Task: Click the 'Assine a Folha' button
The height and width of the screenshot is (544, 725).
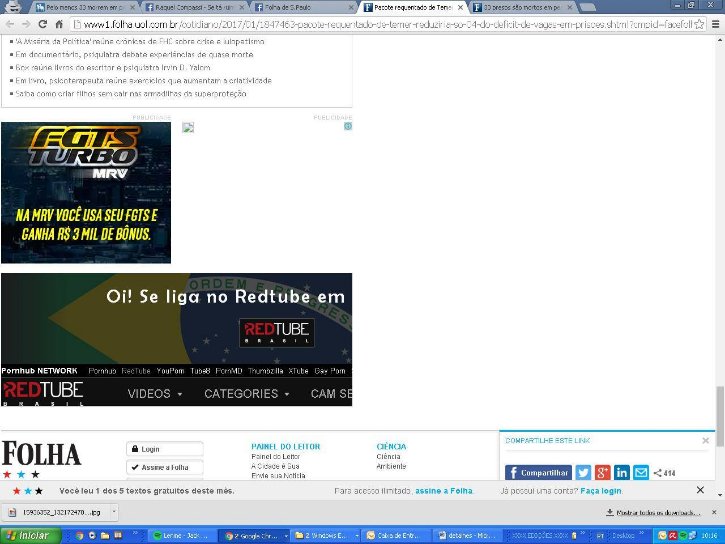Action: point(165,467)
